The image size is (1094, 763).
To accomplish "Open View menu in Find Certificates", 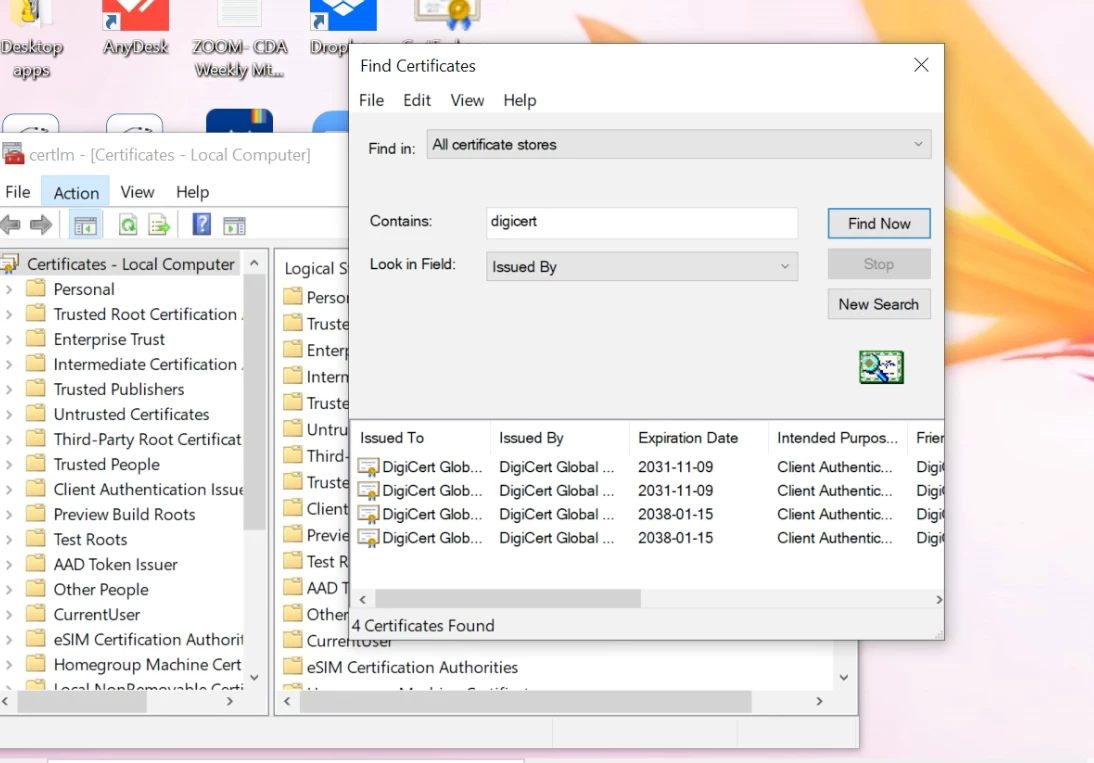I will pos(467,100).
